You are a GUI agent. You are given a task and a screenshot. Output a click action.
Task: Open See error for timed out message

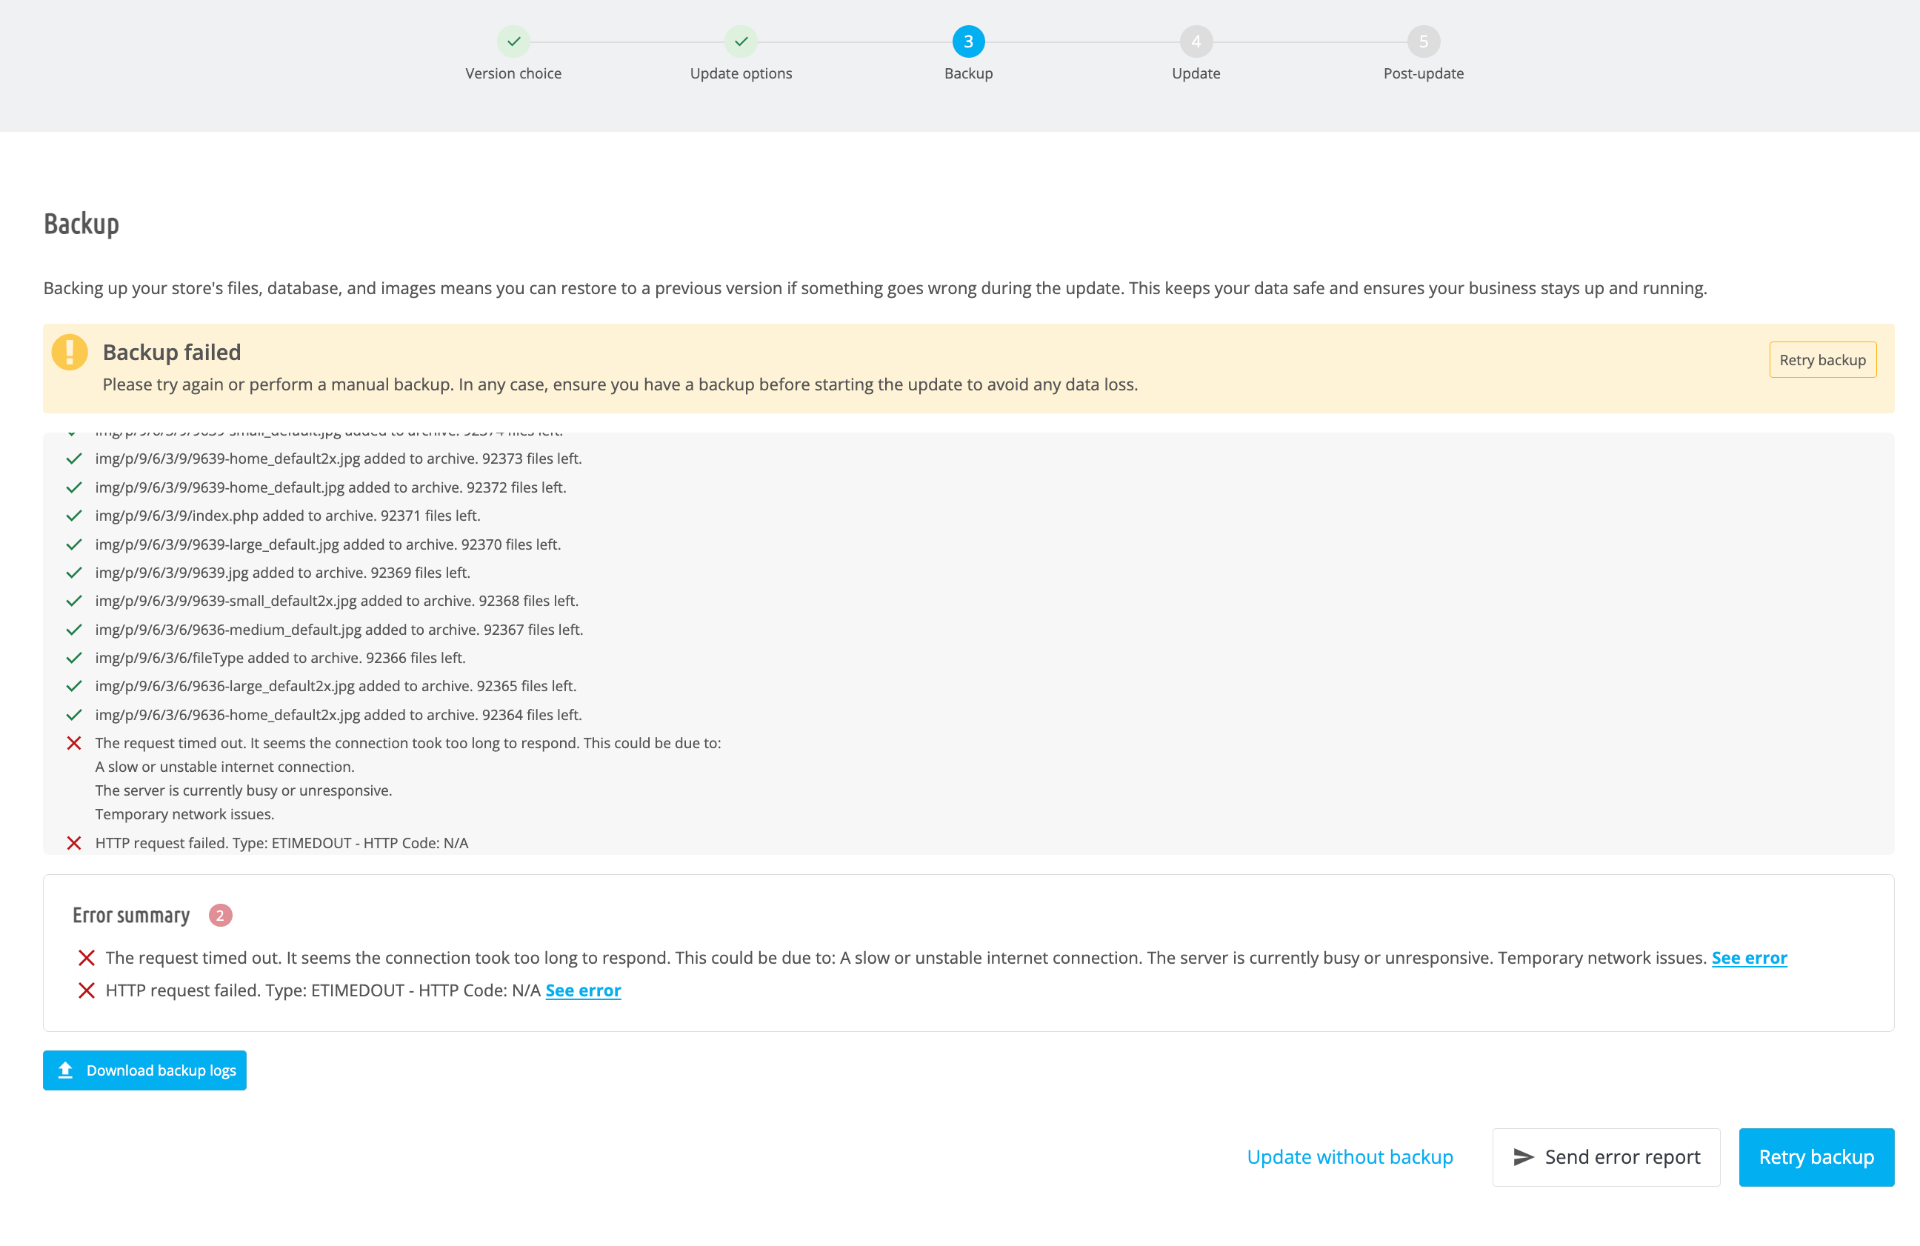pos(1749,958)
